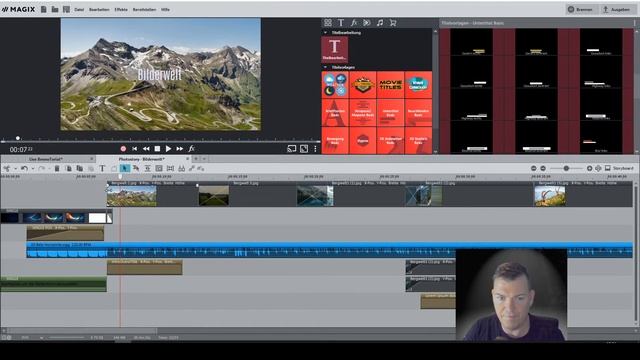Screen dimensions: 640x360
Task: Open the Bearbeiten menu
Action: pyautogui.click(x=99, y=9)
